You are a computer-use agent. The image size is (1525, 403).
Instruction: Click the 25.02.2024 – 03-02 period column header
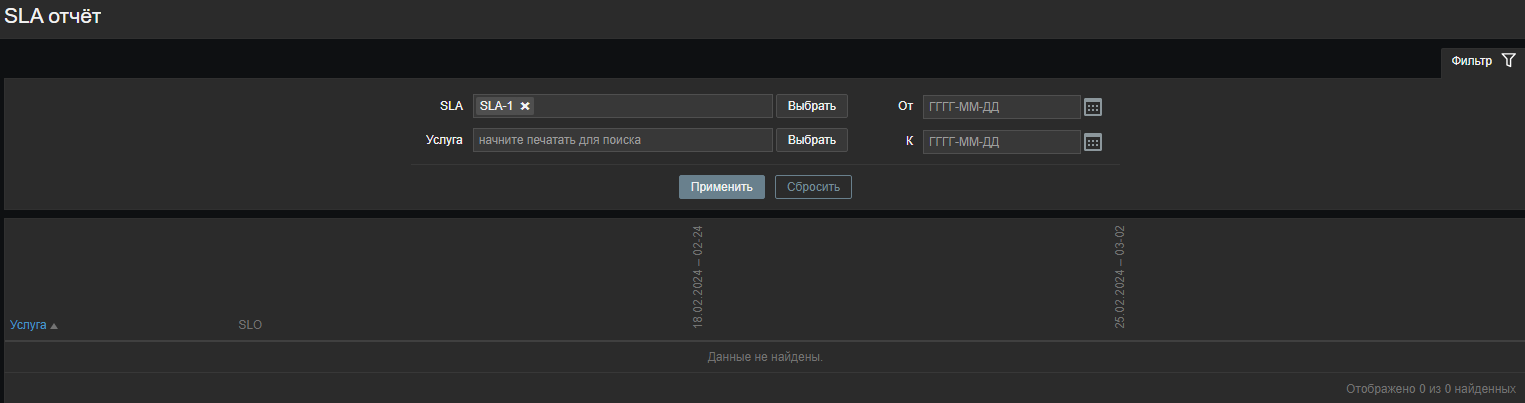coord(1120,277)
